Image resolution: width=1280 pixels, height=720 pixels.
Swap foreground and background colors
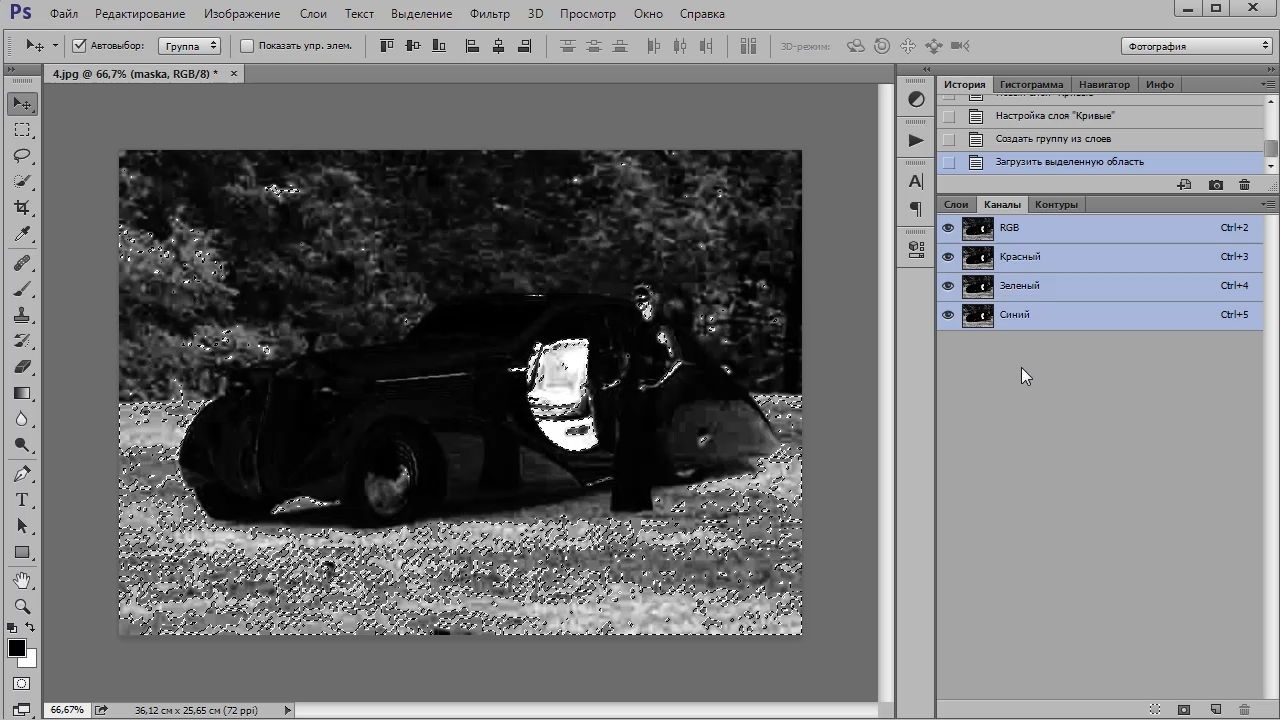tap(31, 628)
